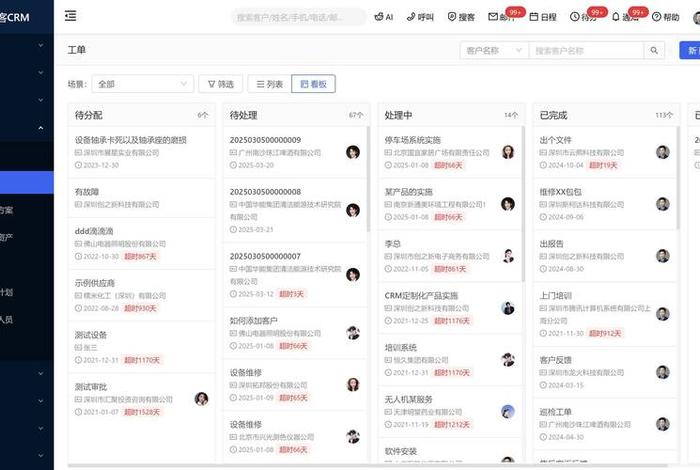Open the ddd滴滴滴 work order card
This screenshot has width=700, height=470.
point(142,243)
